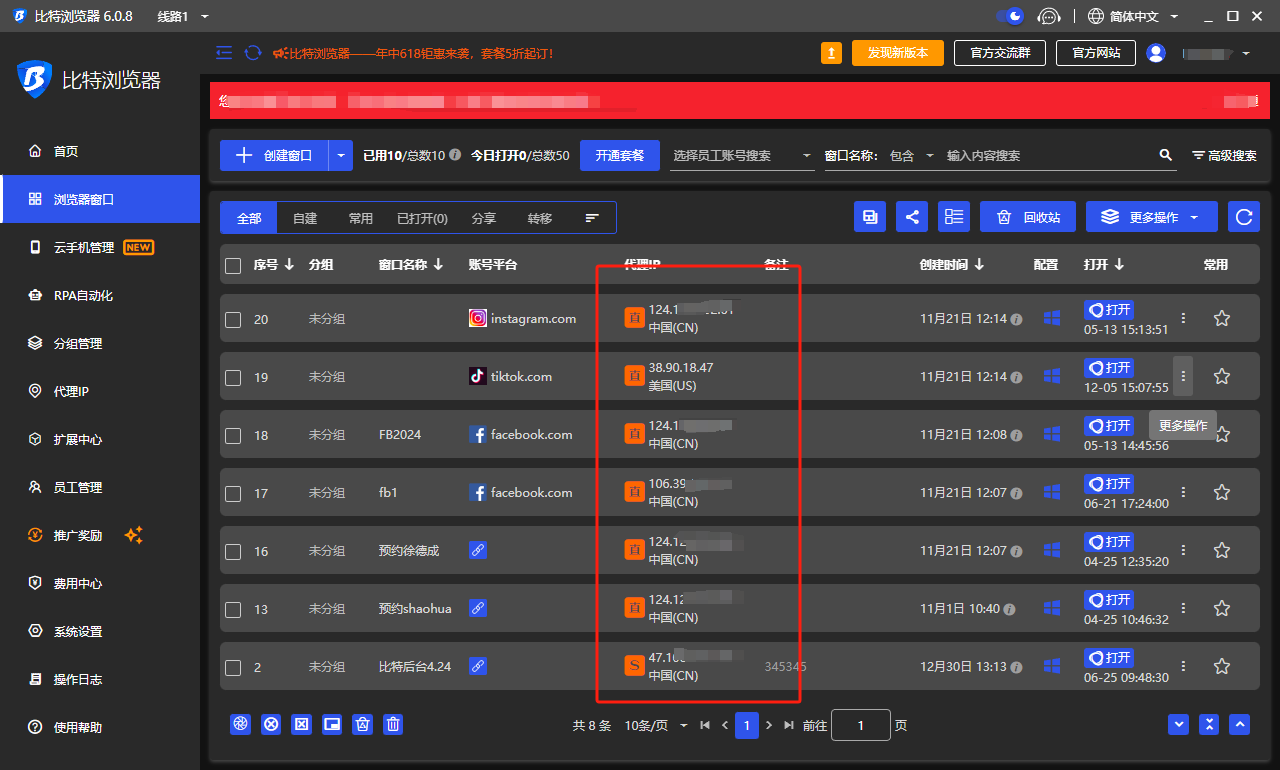
Task: Select the list layout icon beside share button
Action: [x=953, y=216]
